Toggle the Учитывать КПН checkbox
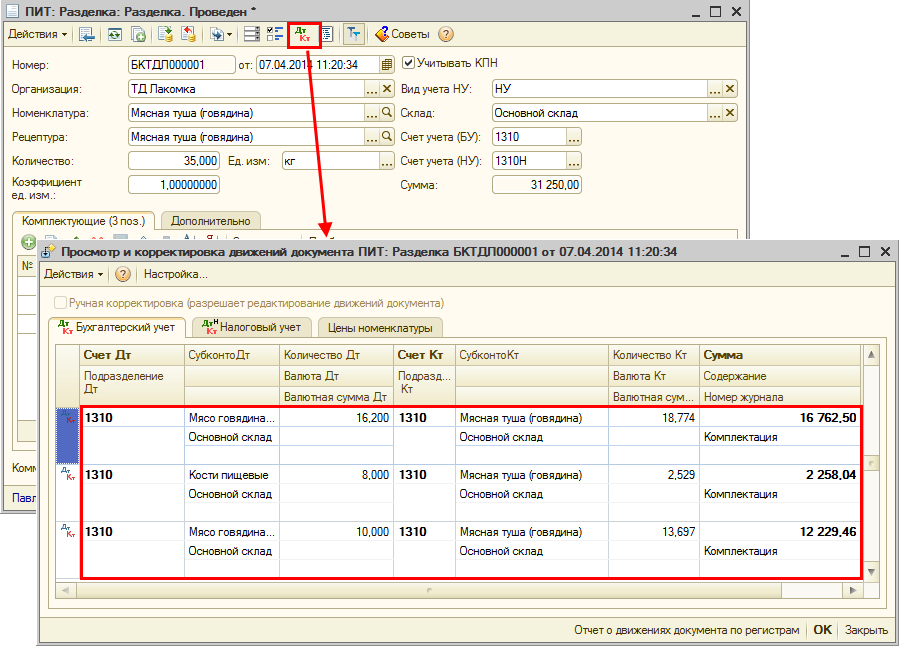 click(408, 63)
